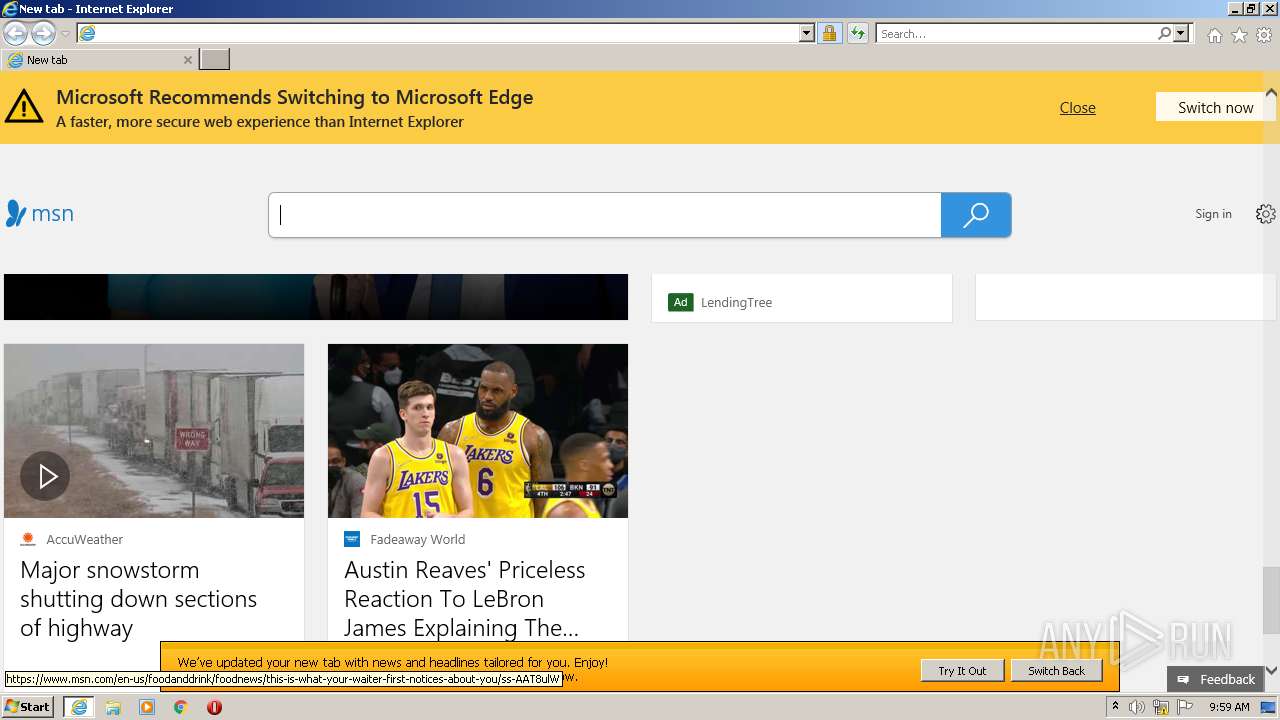Open network tray icon
The image size is (1280, 720).
pos(1160,707)
